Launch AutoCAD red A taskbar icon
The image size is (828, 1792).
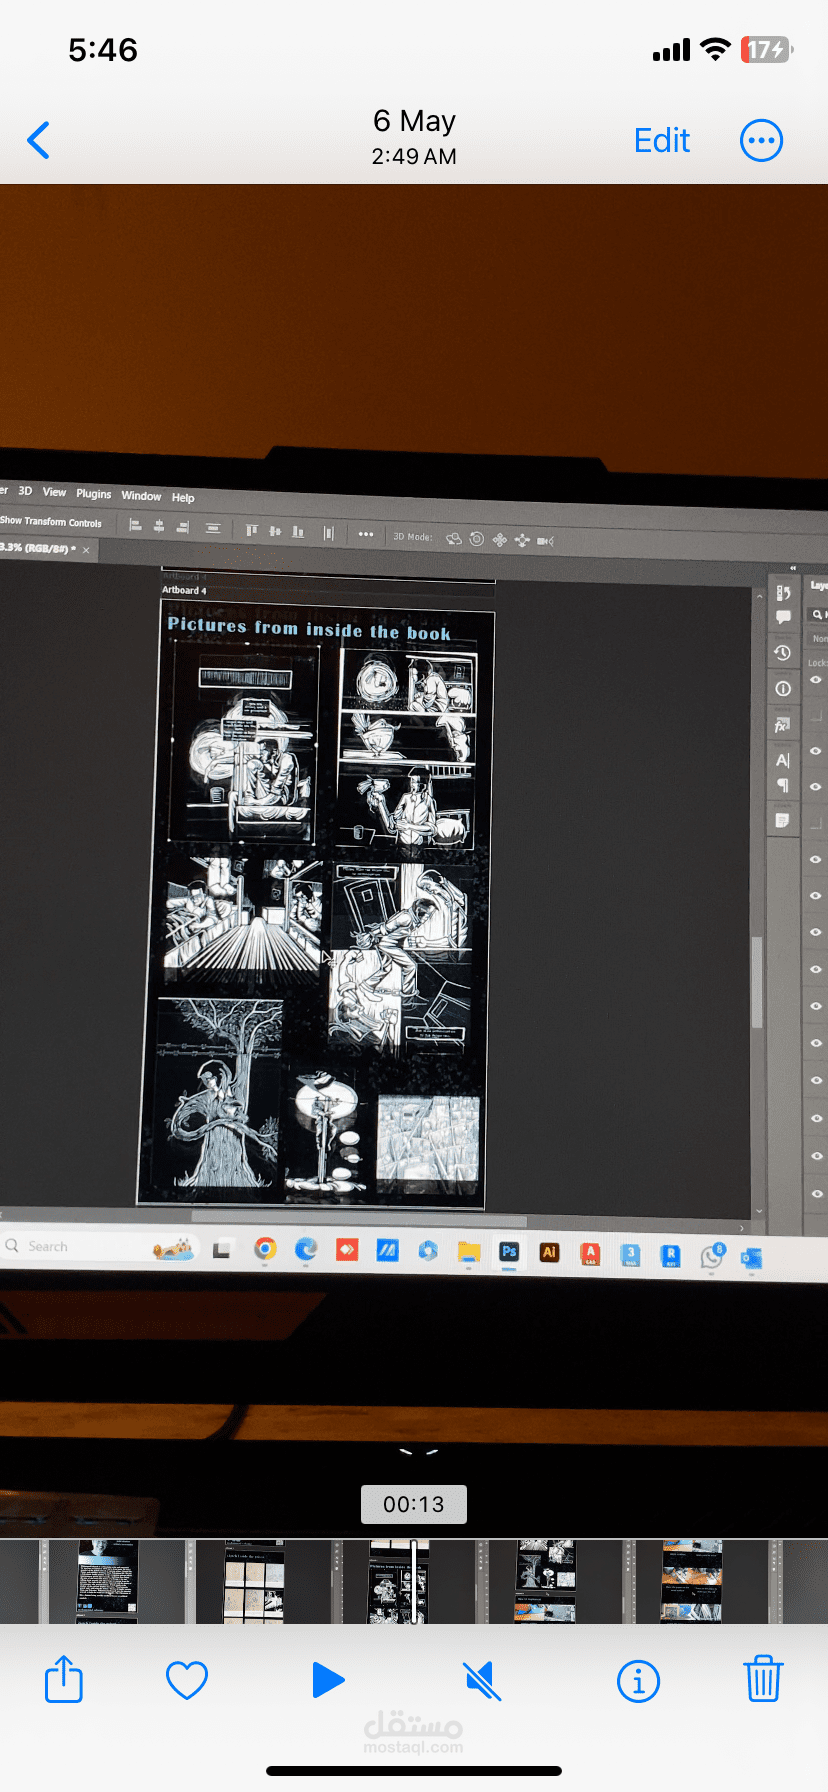point(590,1254)
